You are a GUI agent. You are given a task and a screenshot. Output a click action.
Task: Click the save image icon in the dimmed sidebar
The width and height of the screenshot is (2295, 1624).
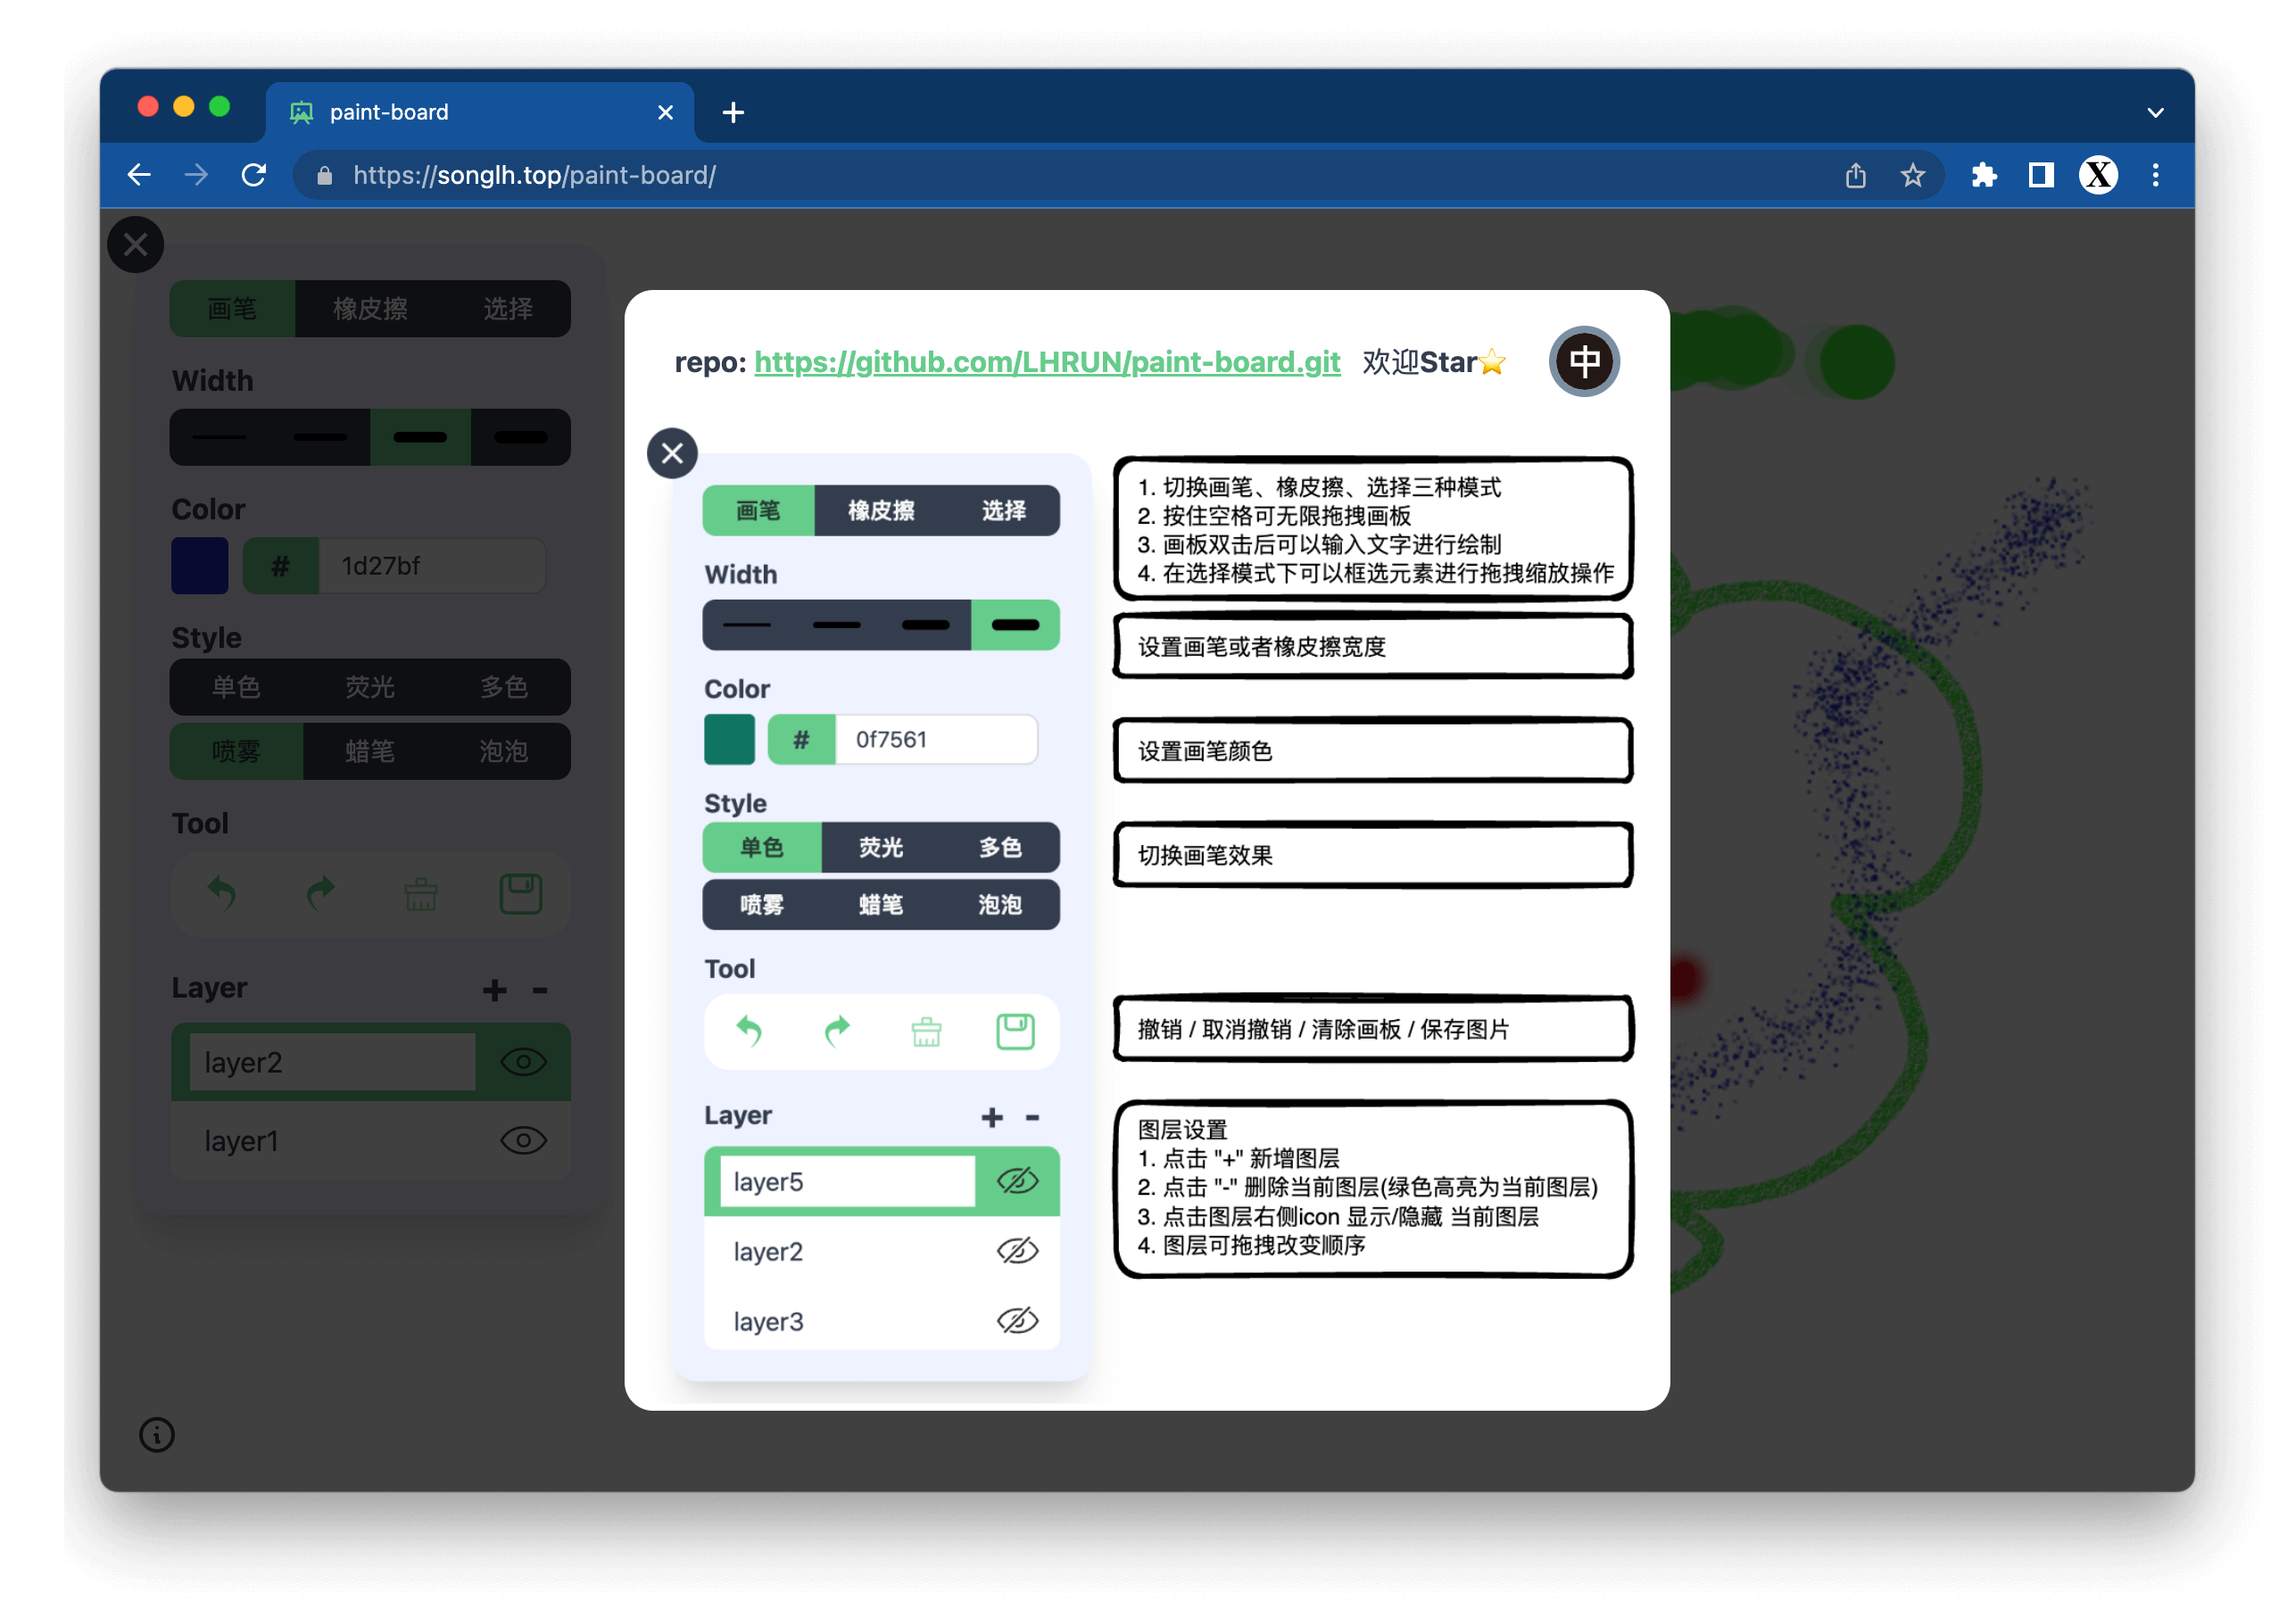[x=520, y=893]
